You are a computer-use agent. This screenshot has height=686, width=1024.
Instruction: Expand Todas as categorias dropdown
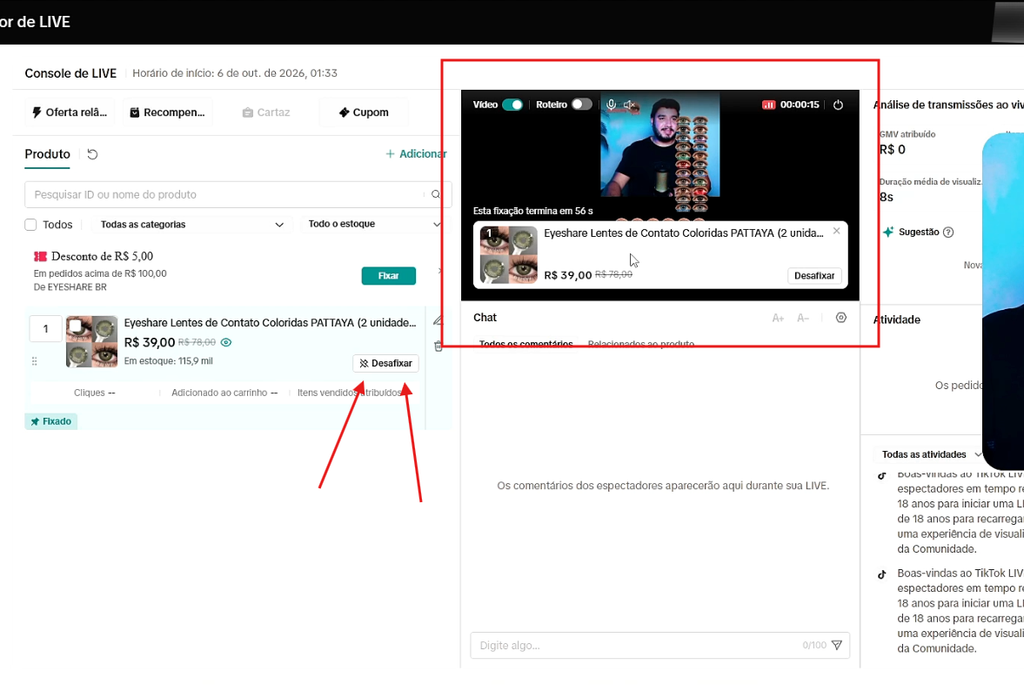[191, 225]
